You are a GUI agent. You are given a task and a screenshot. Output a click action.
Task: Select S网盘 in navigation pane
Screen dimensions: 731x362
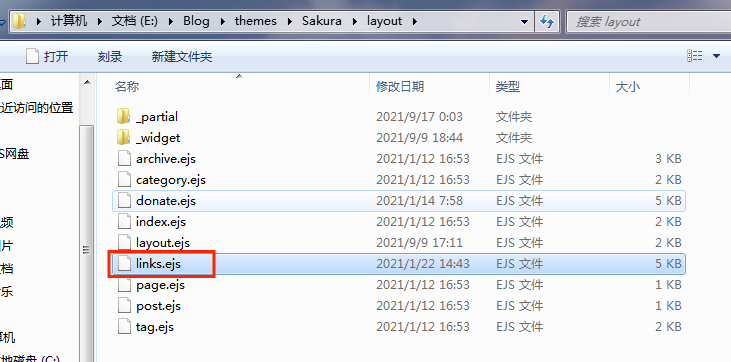point(14,153)
